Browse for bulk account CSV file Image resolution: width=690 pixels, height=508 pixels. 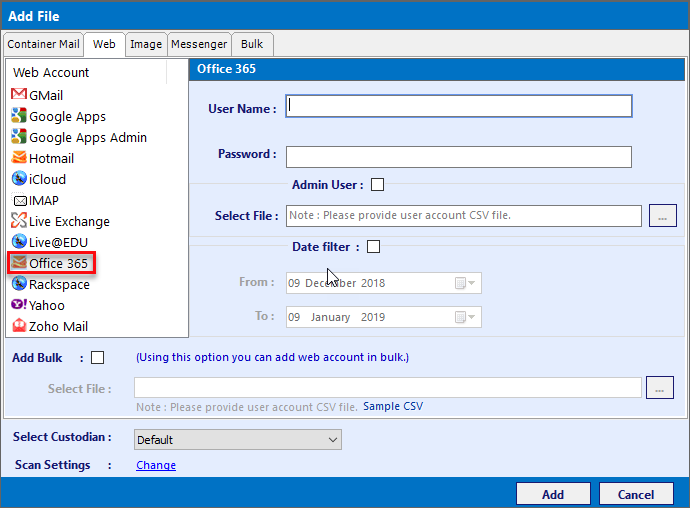point(659,387)
